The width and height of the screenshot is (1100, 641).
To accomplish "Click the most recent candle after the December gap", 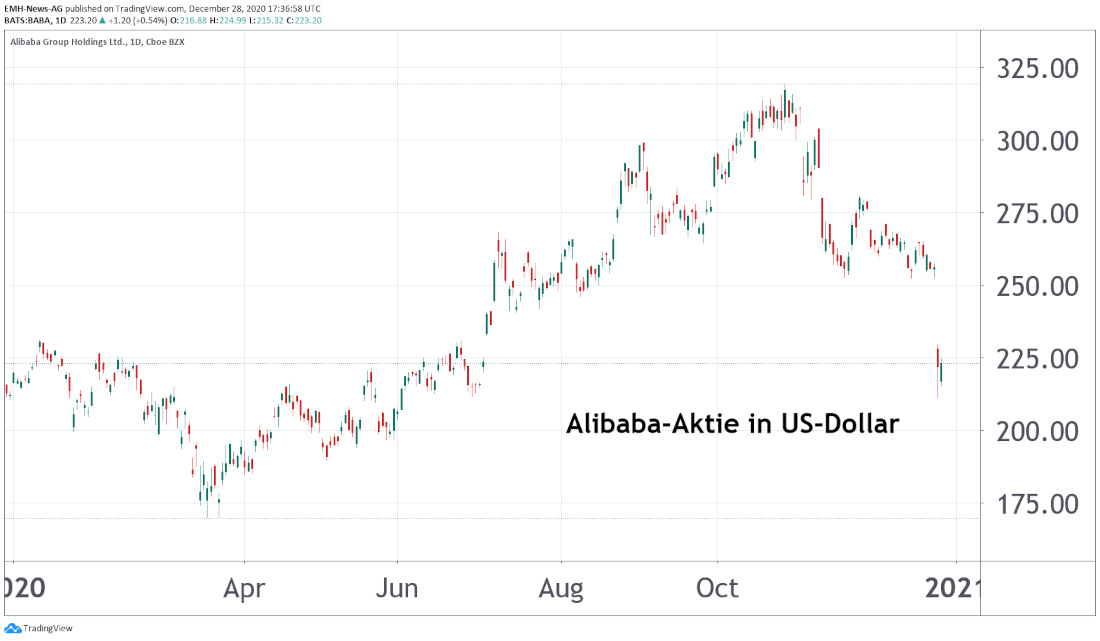I will coord(942,373).
